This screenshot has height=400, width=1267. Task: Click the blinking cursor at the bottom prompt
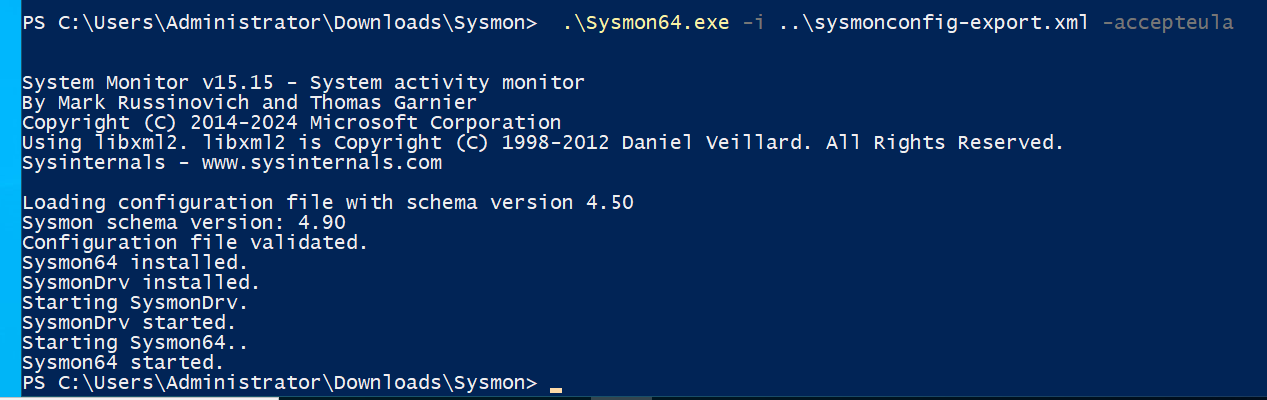tap(556, 386)
